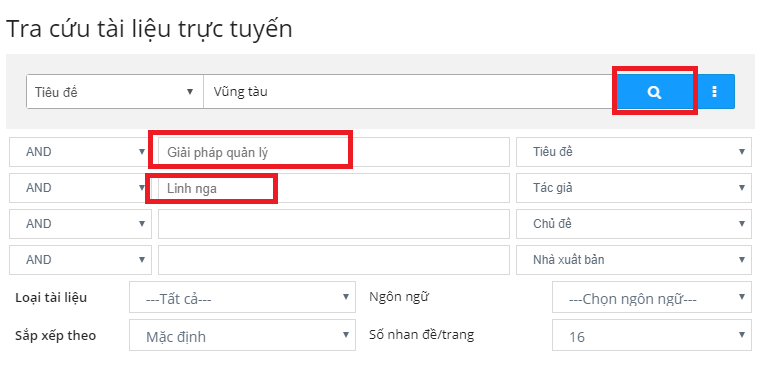Open the Chủ đề field type dropdown
This screenshot has height=376, width=769.
click(634, 224)
